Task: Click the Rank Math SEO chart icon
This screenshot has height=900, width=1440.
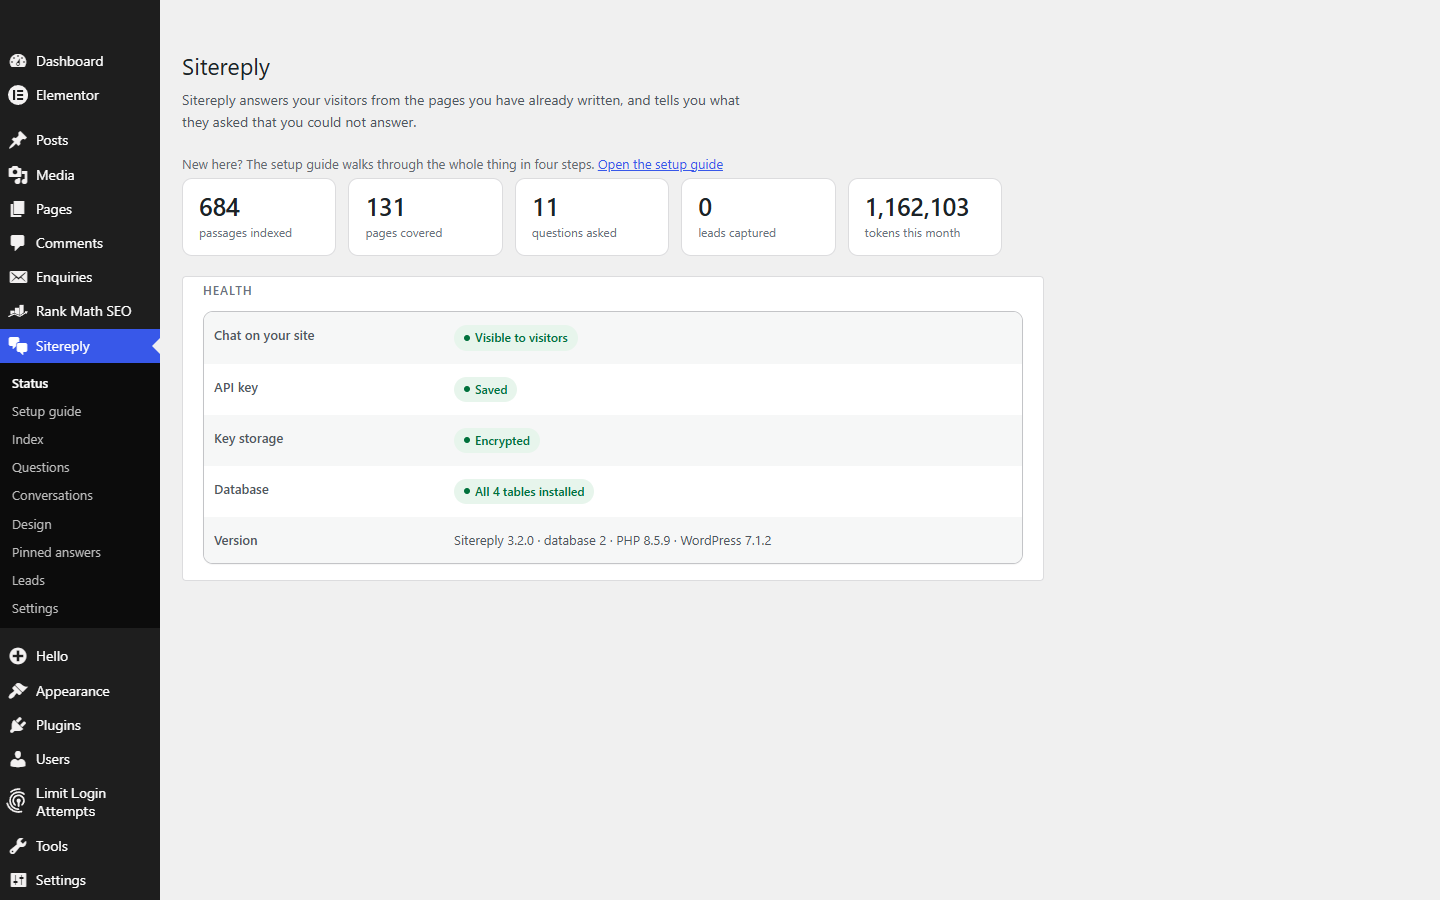Action: click(18, 311)
